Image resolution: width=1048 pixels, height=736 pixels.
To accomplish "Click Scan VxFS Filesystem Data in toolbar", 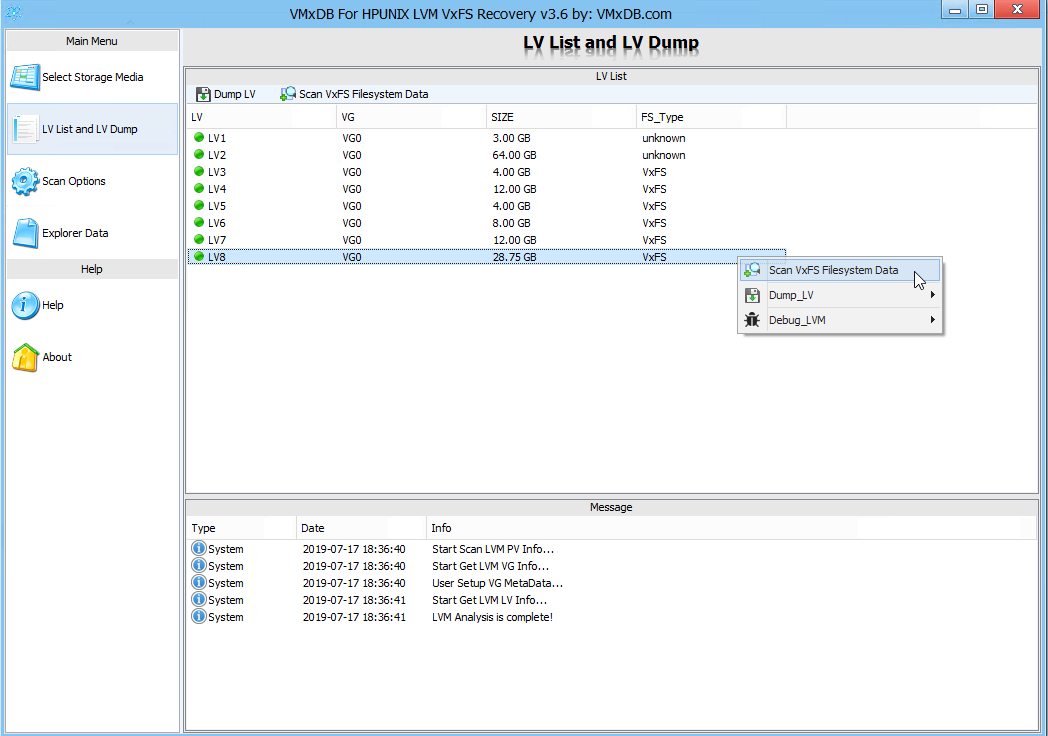I will (x=354, y=94).
